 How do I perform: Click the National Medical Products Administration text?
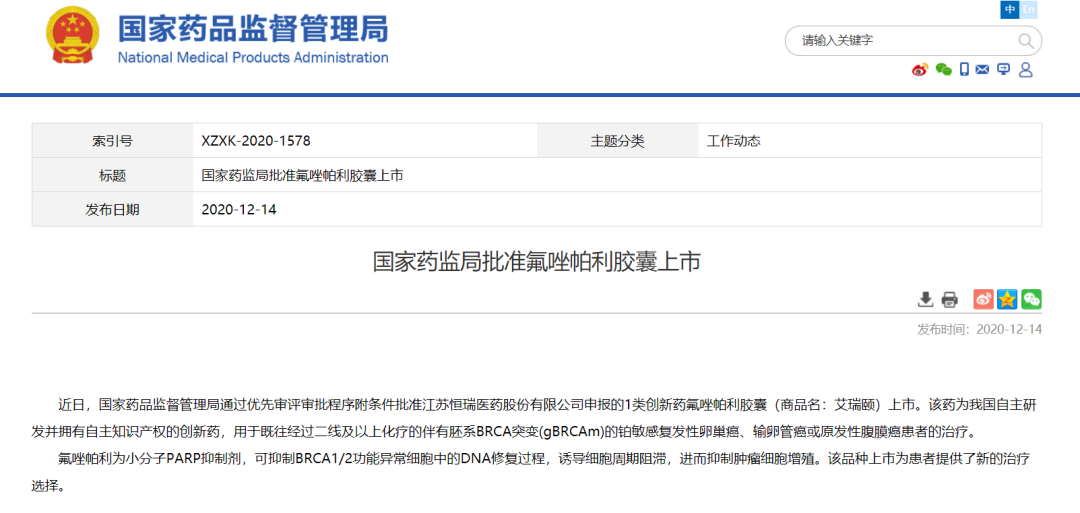coord(253,58)
